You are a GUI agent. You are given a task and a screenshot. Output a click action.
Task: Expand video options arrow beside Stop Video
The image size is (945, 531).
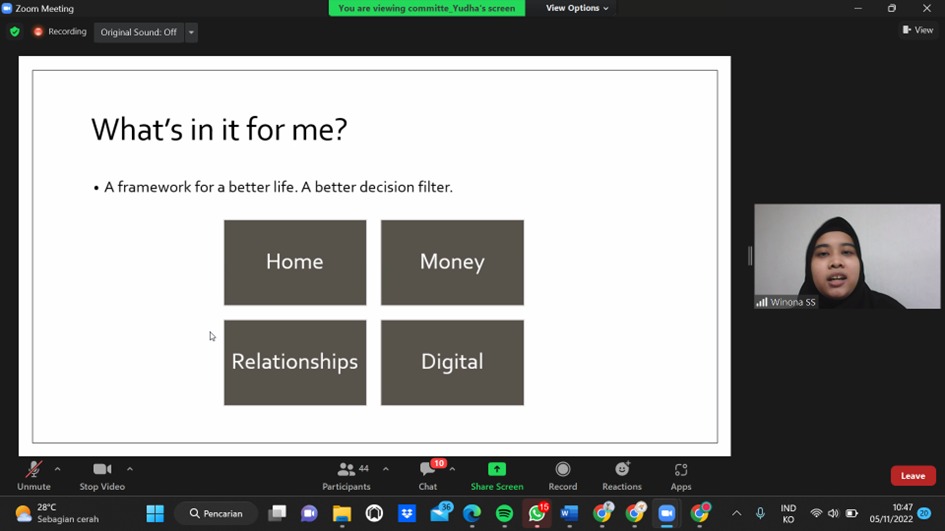[x=130, y=469]
